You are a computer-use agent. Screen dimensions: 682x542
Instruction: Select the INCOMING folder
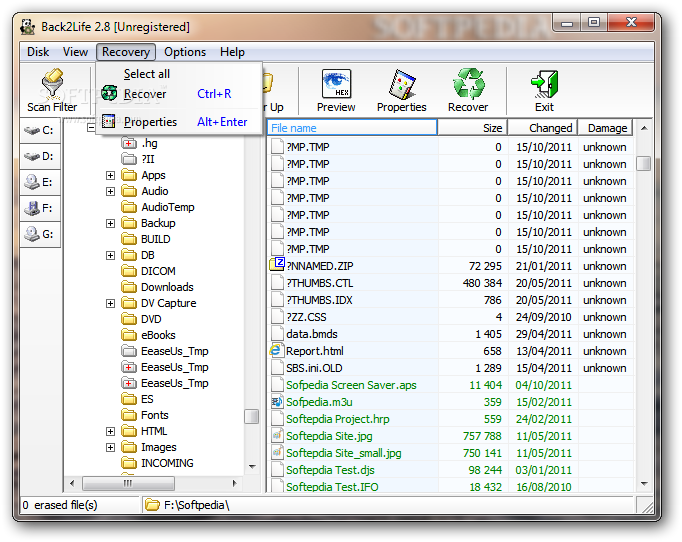167,463
